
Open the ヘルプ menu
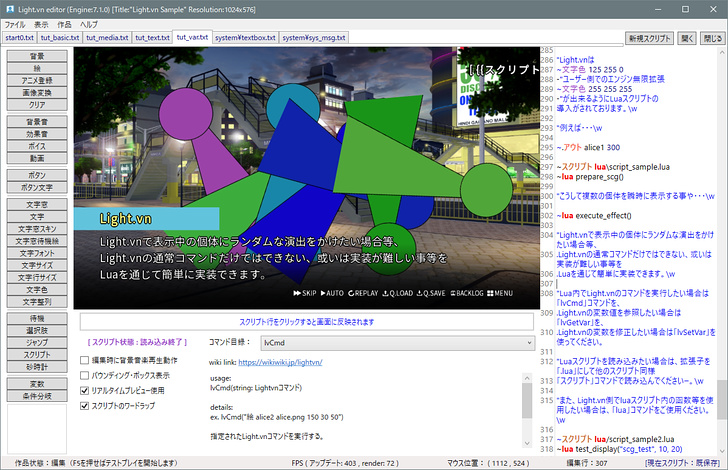88,25
